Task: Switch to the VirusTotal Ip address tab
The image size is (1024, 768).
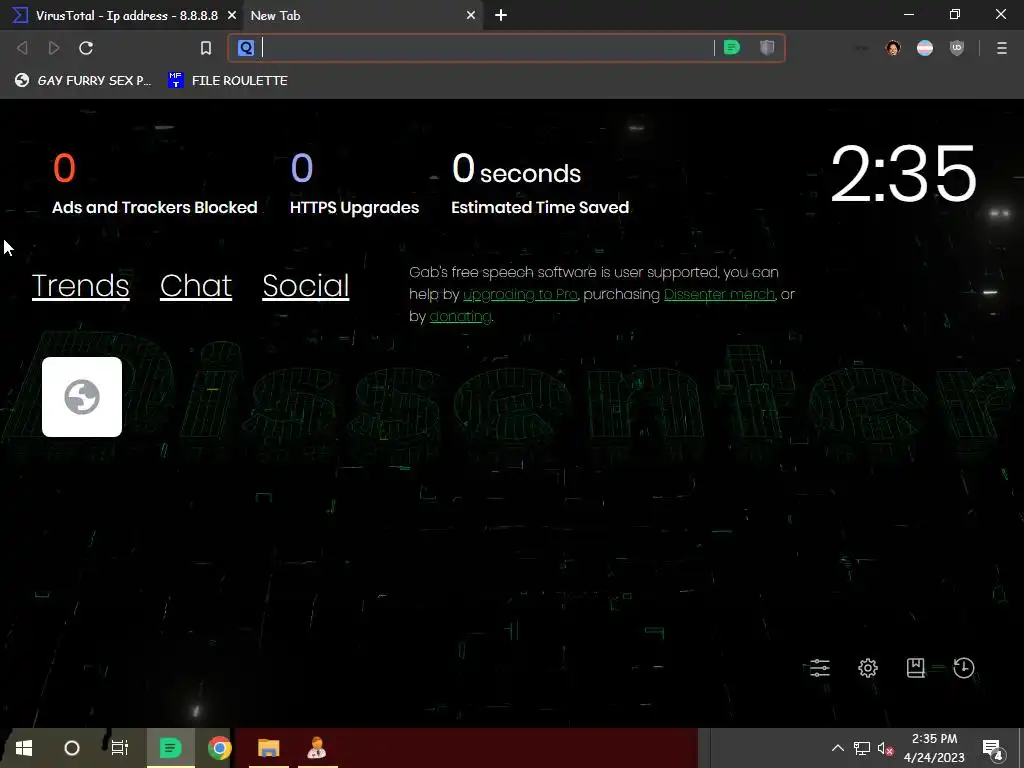Action: click(121, 15)
